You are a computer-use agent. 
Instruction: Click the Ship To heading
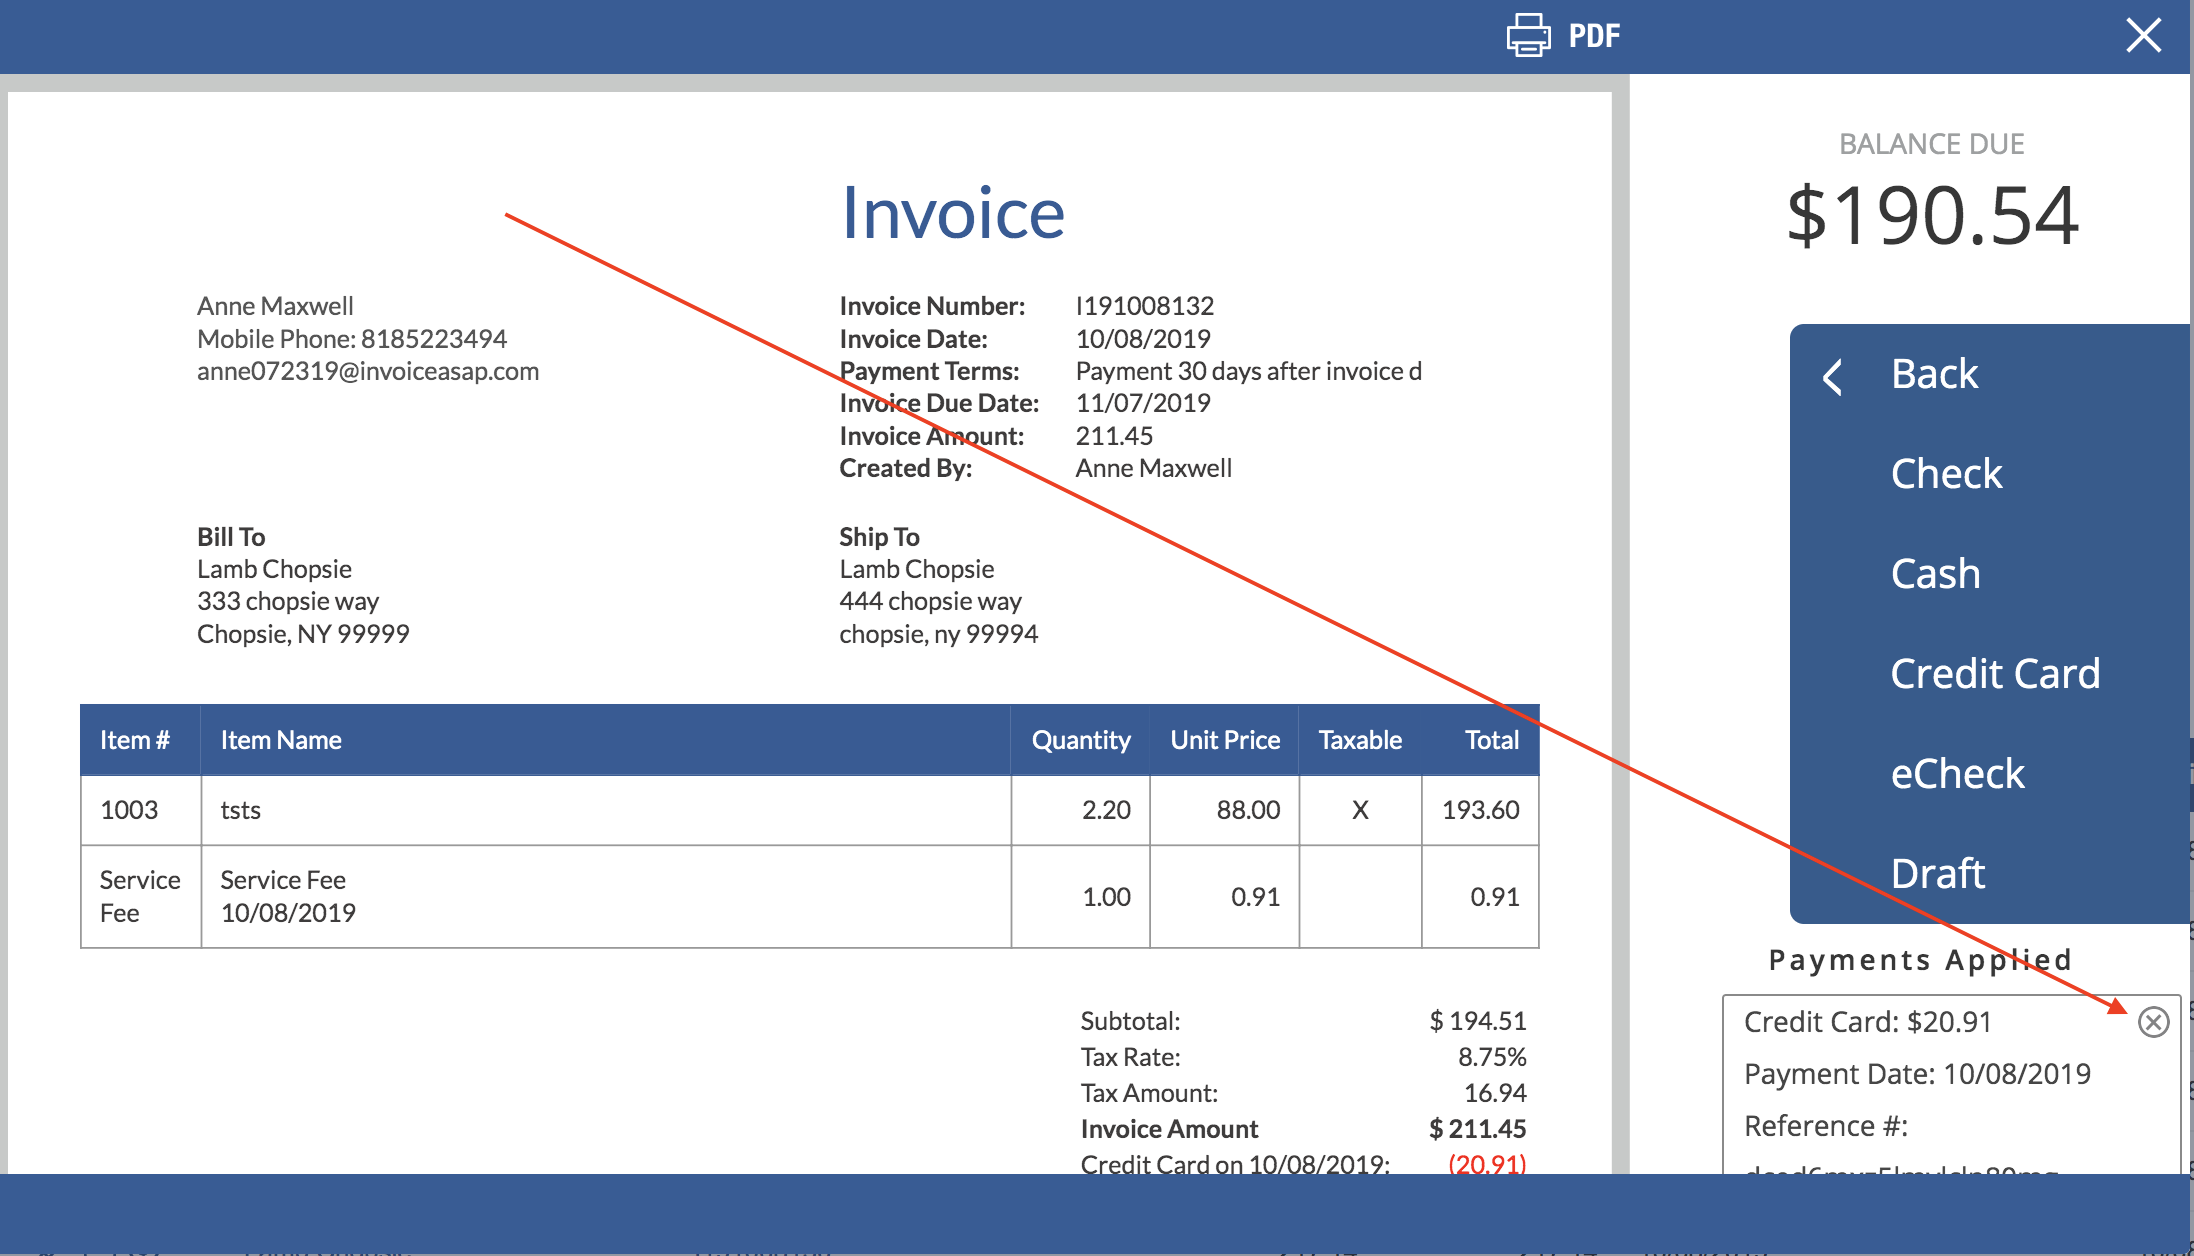coord(879,537)
